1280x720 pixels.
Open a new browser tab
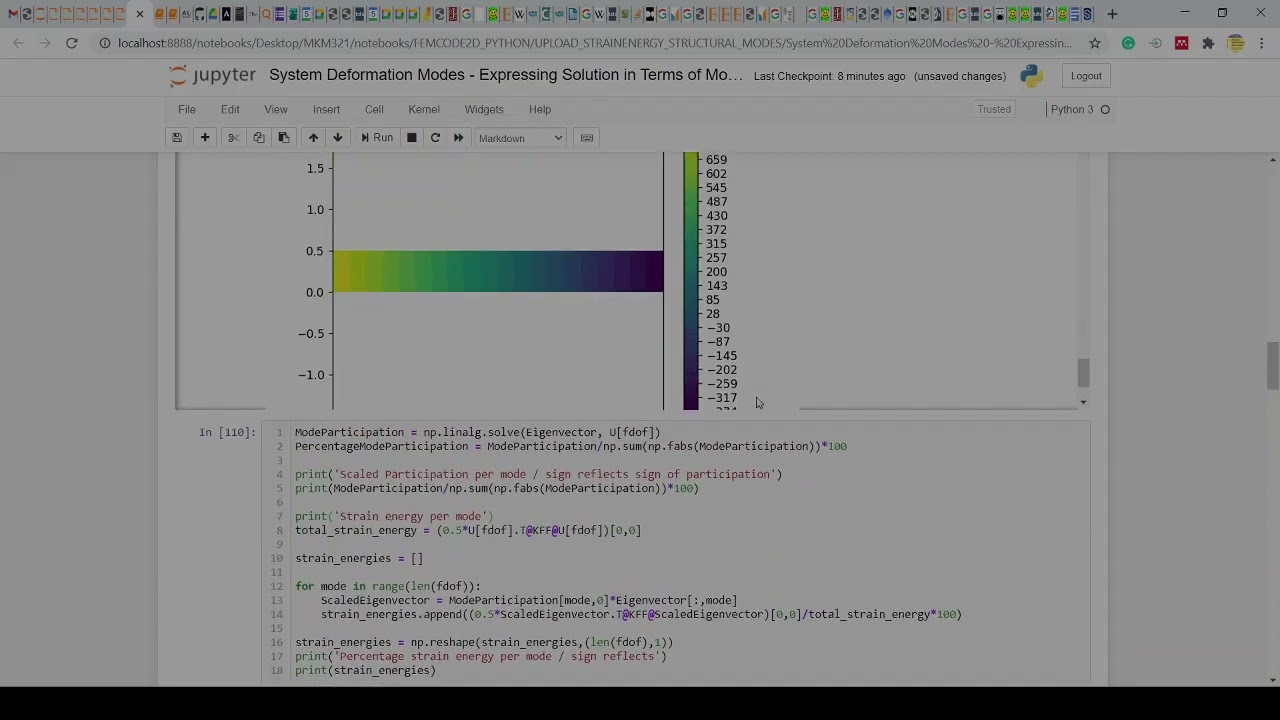1112,14
